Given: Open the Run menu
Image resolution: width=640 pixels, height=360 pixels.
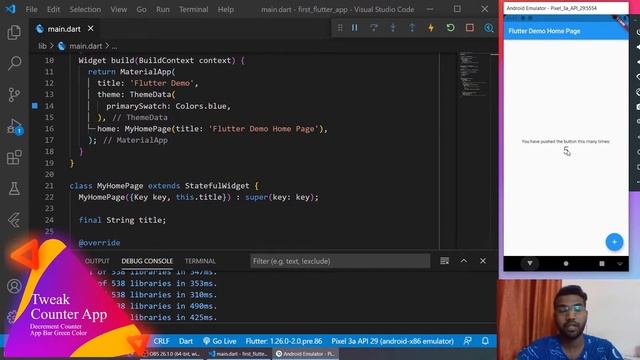Looking at the screenshot, I should pos(162,9).
